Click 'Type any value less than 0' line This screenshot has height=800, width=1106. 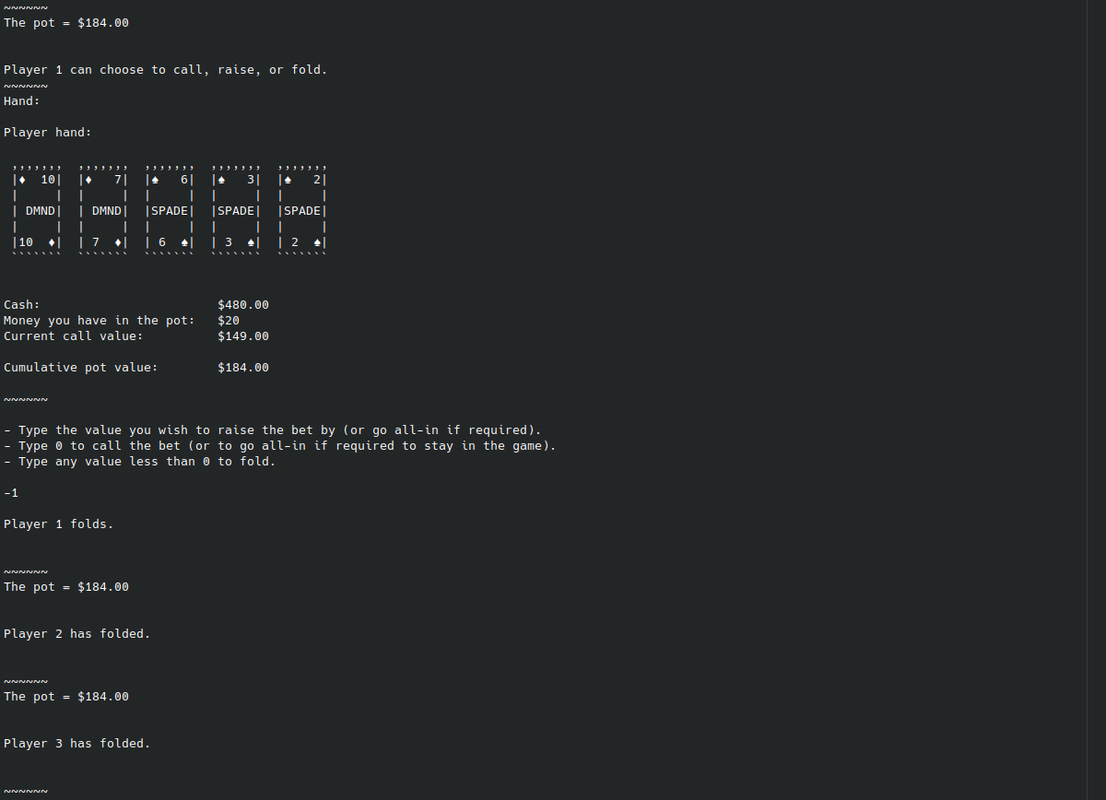140,461
